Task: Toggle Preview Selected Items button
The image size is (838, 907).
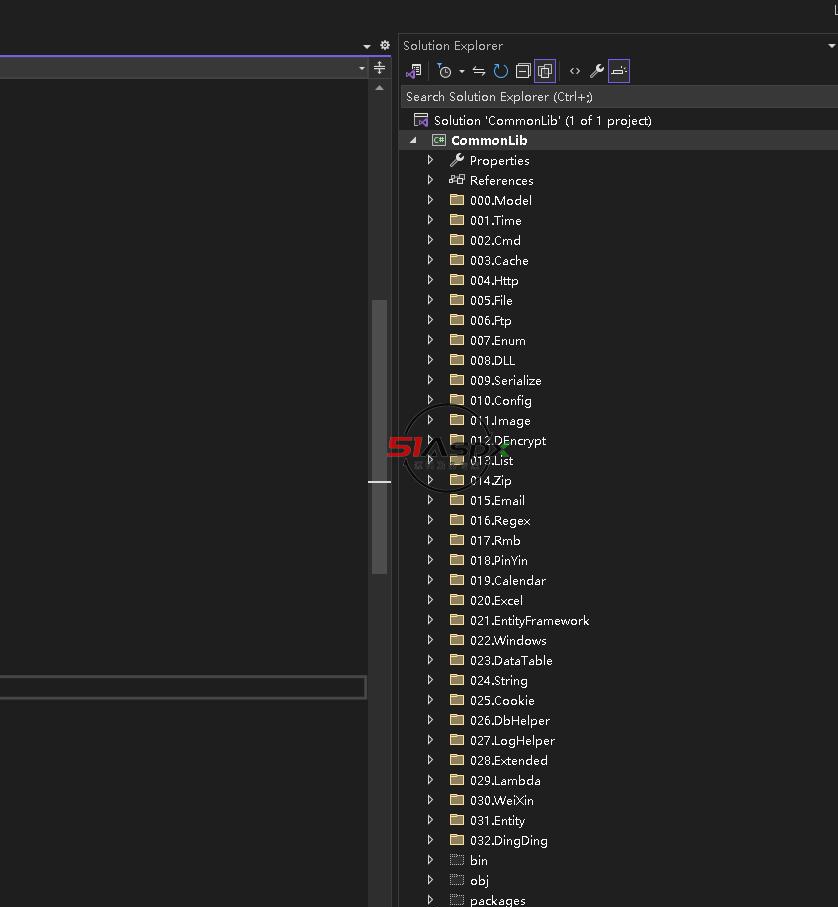Action: click(x=619, y=71)
